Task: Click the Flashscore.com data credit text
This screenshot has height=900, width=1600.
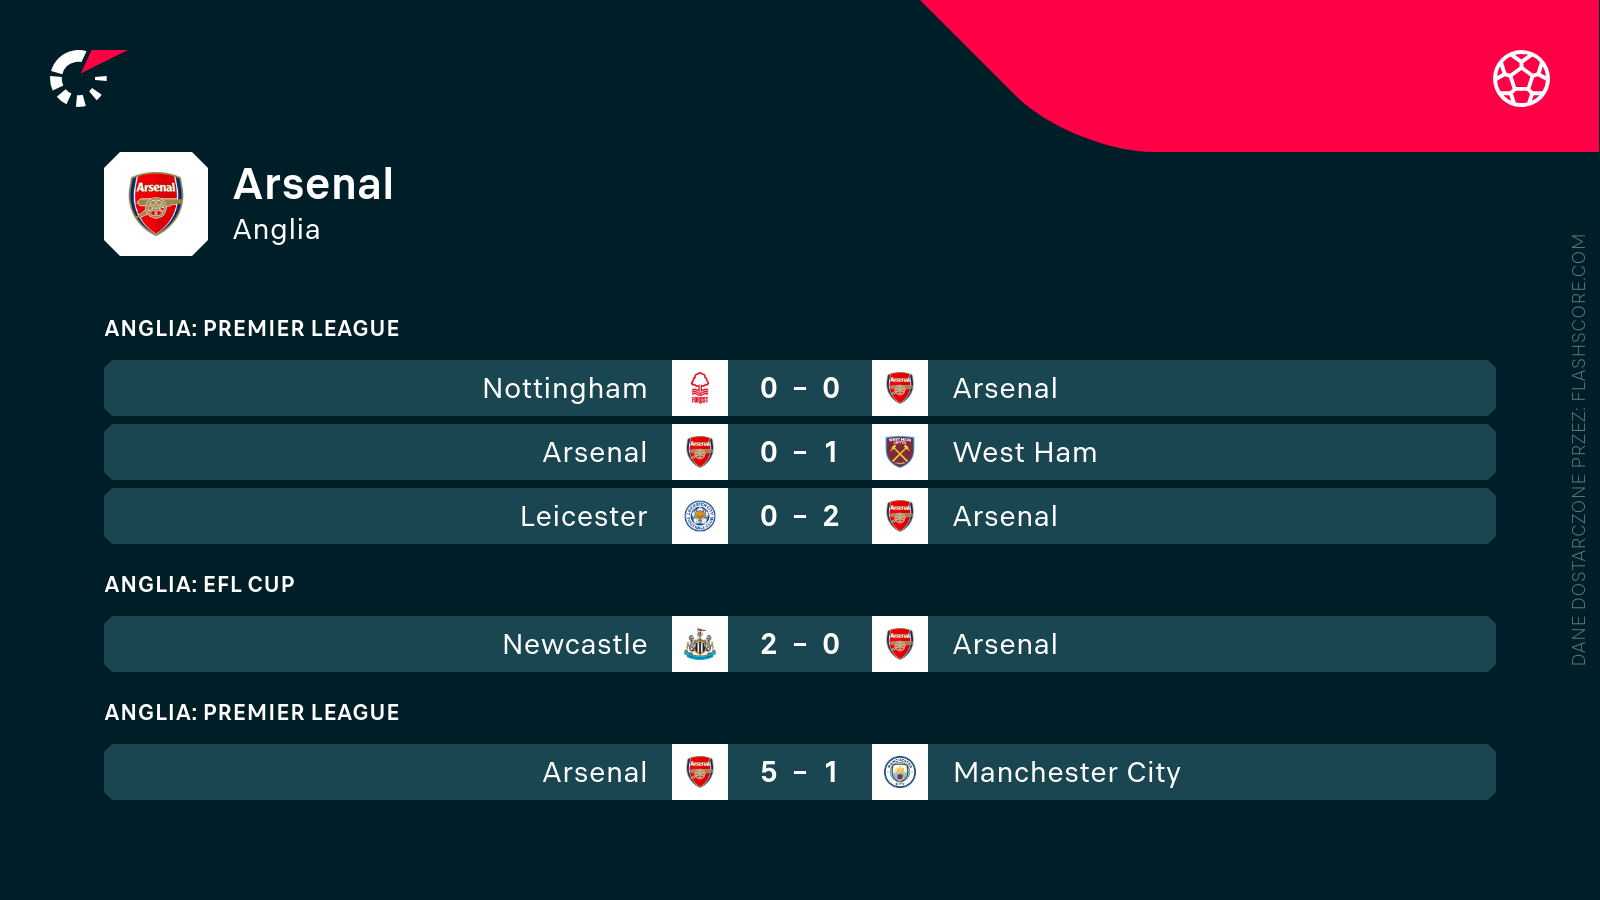Action: pyautogui.click(x=1579, y=450)
